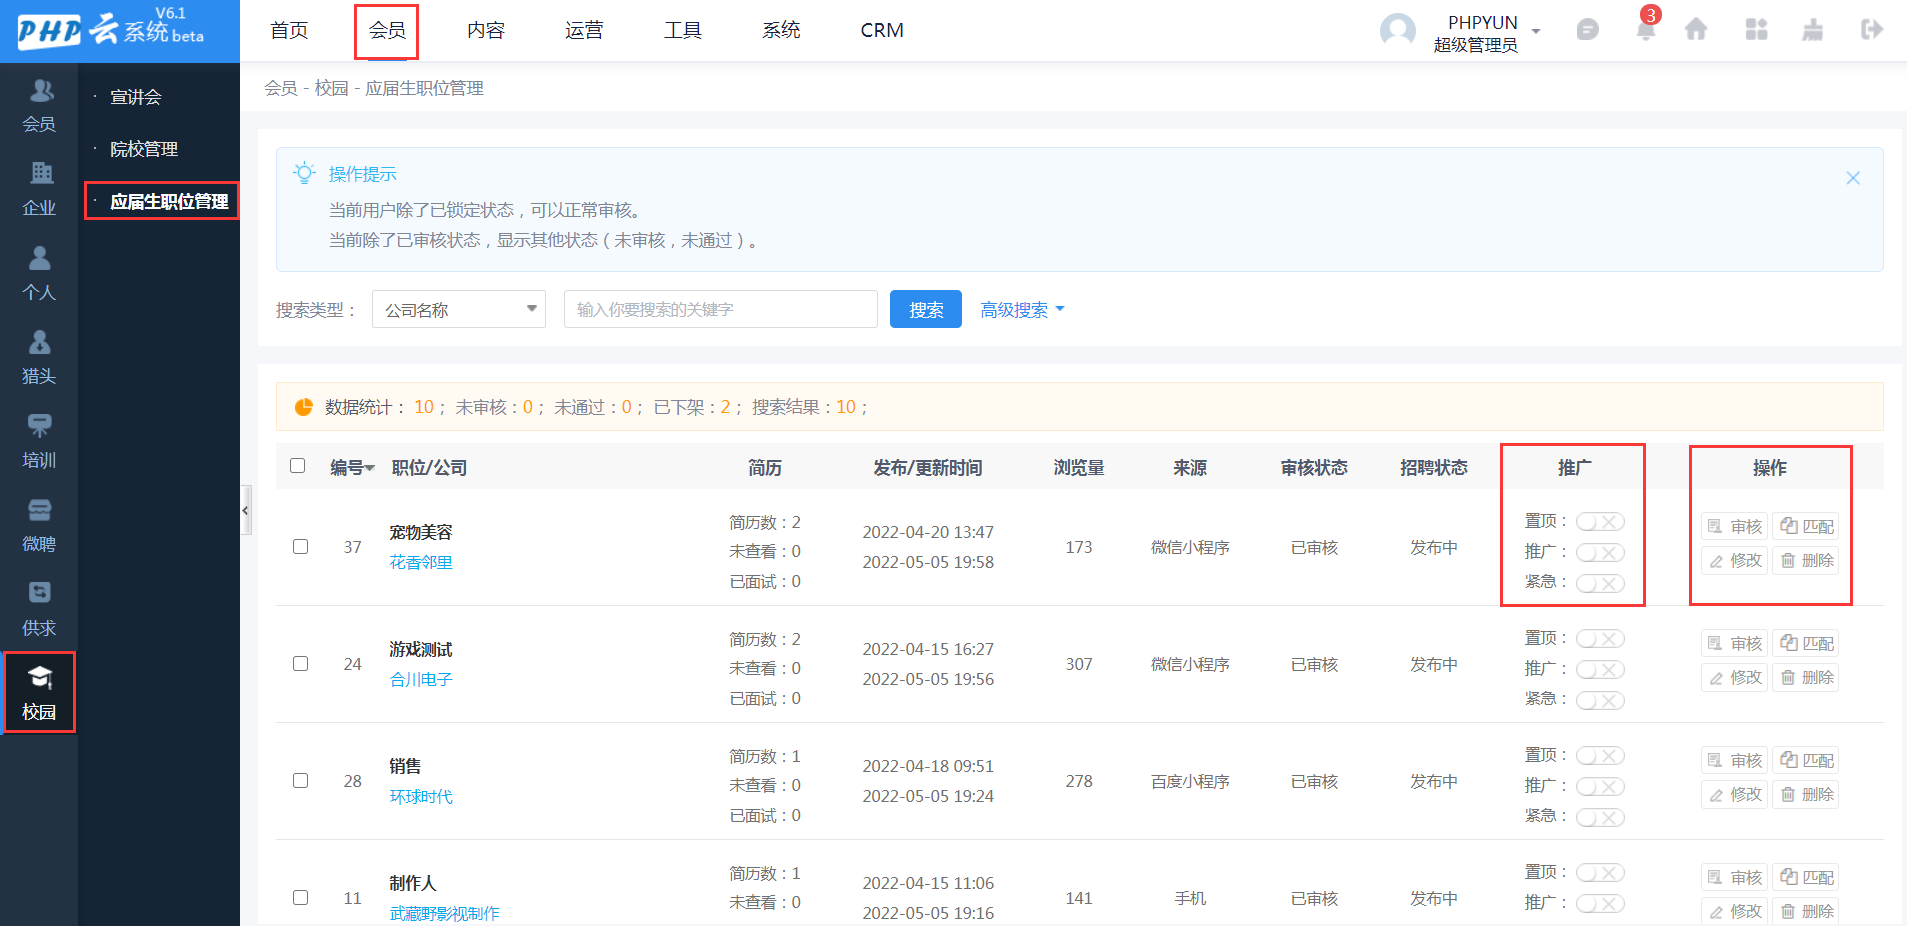Open the 微聘 sidebar section
This screenshot has width=1907, height=926.
tap(39, 525)
